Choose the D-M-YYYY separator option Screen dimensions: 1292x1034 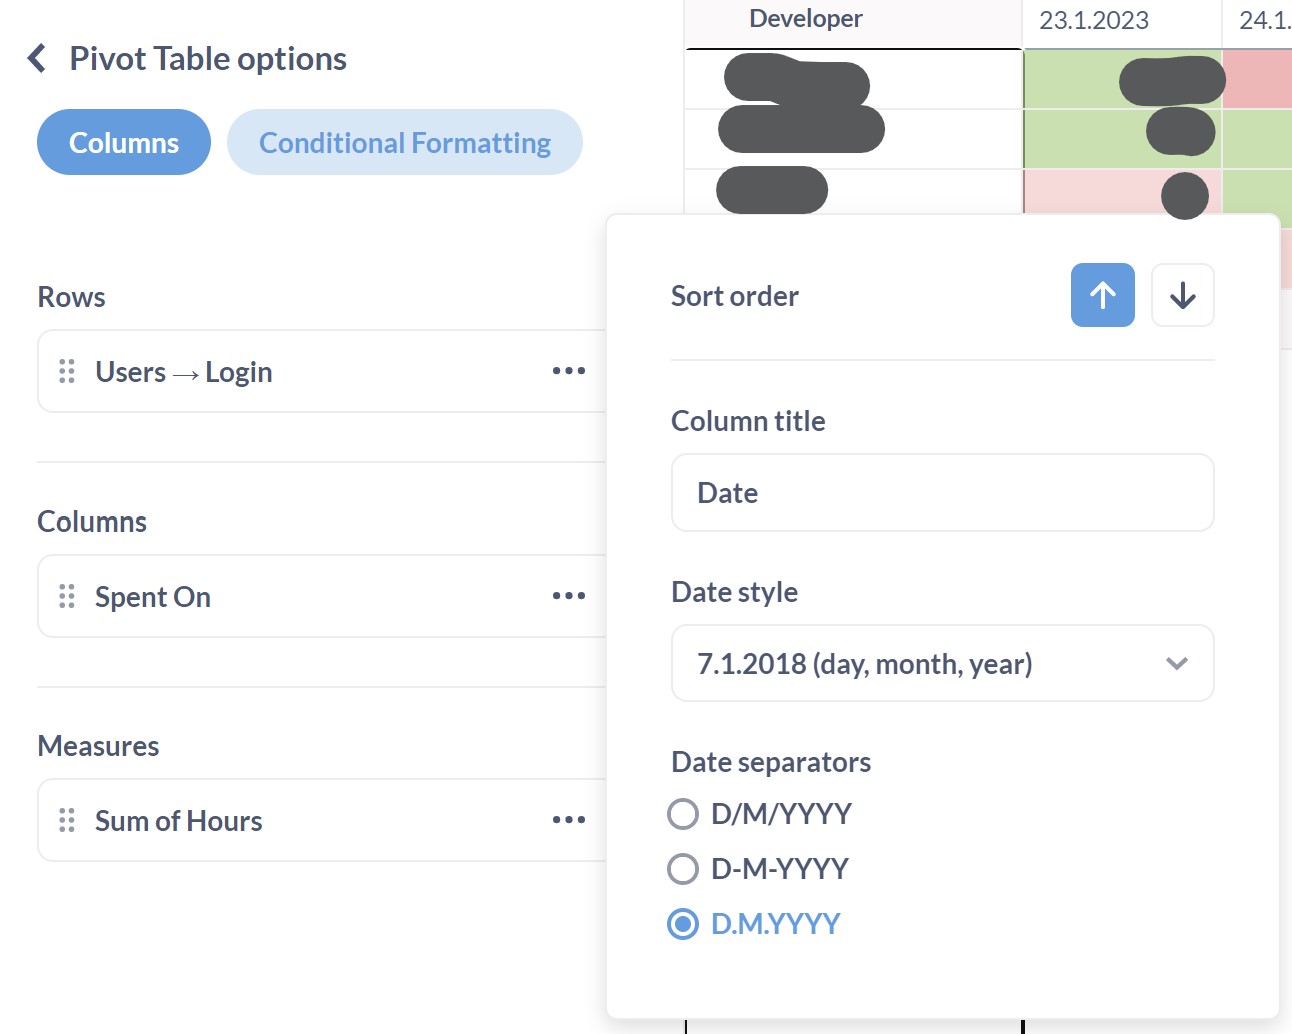tap(683, 869)
